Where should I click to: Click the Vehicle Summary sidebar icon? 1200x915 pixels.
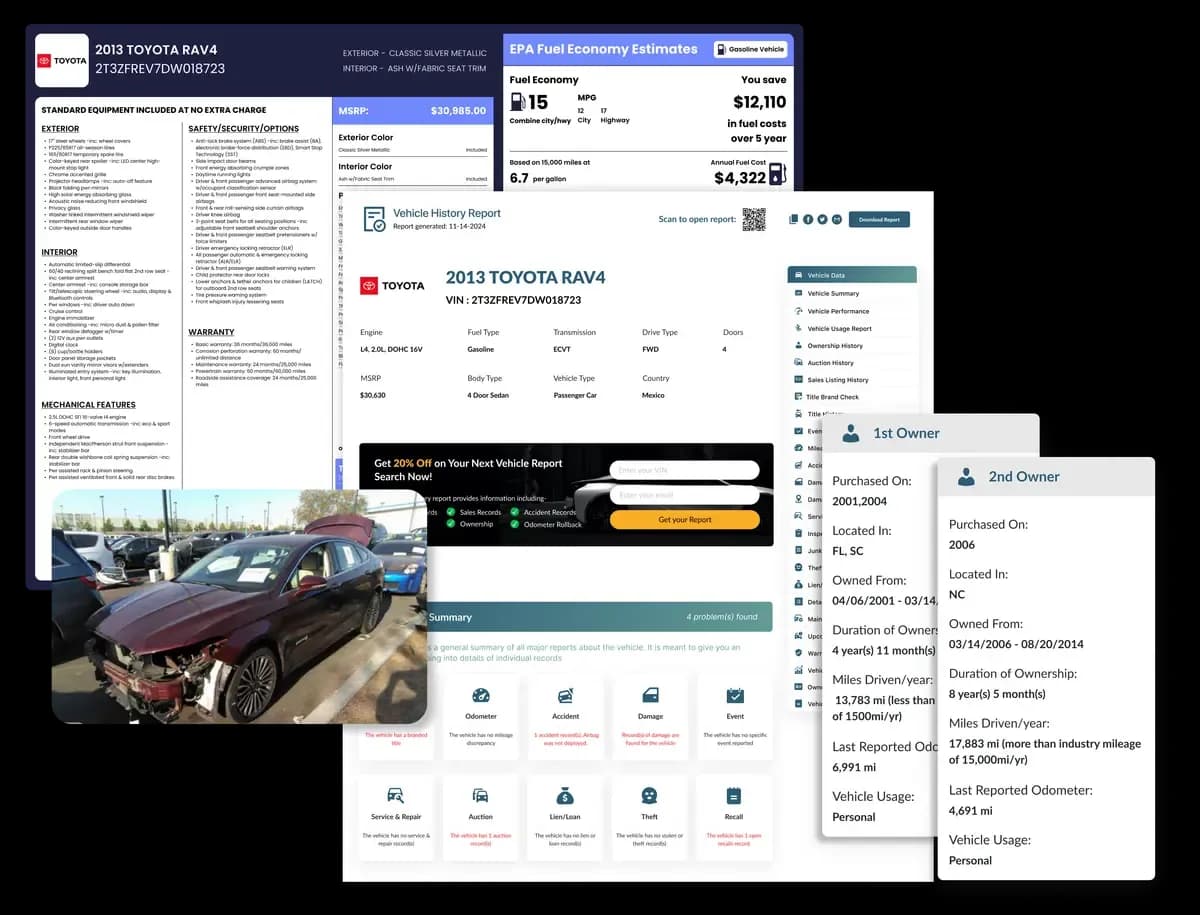click(797, 294)
